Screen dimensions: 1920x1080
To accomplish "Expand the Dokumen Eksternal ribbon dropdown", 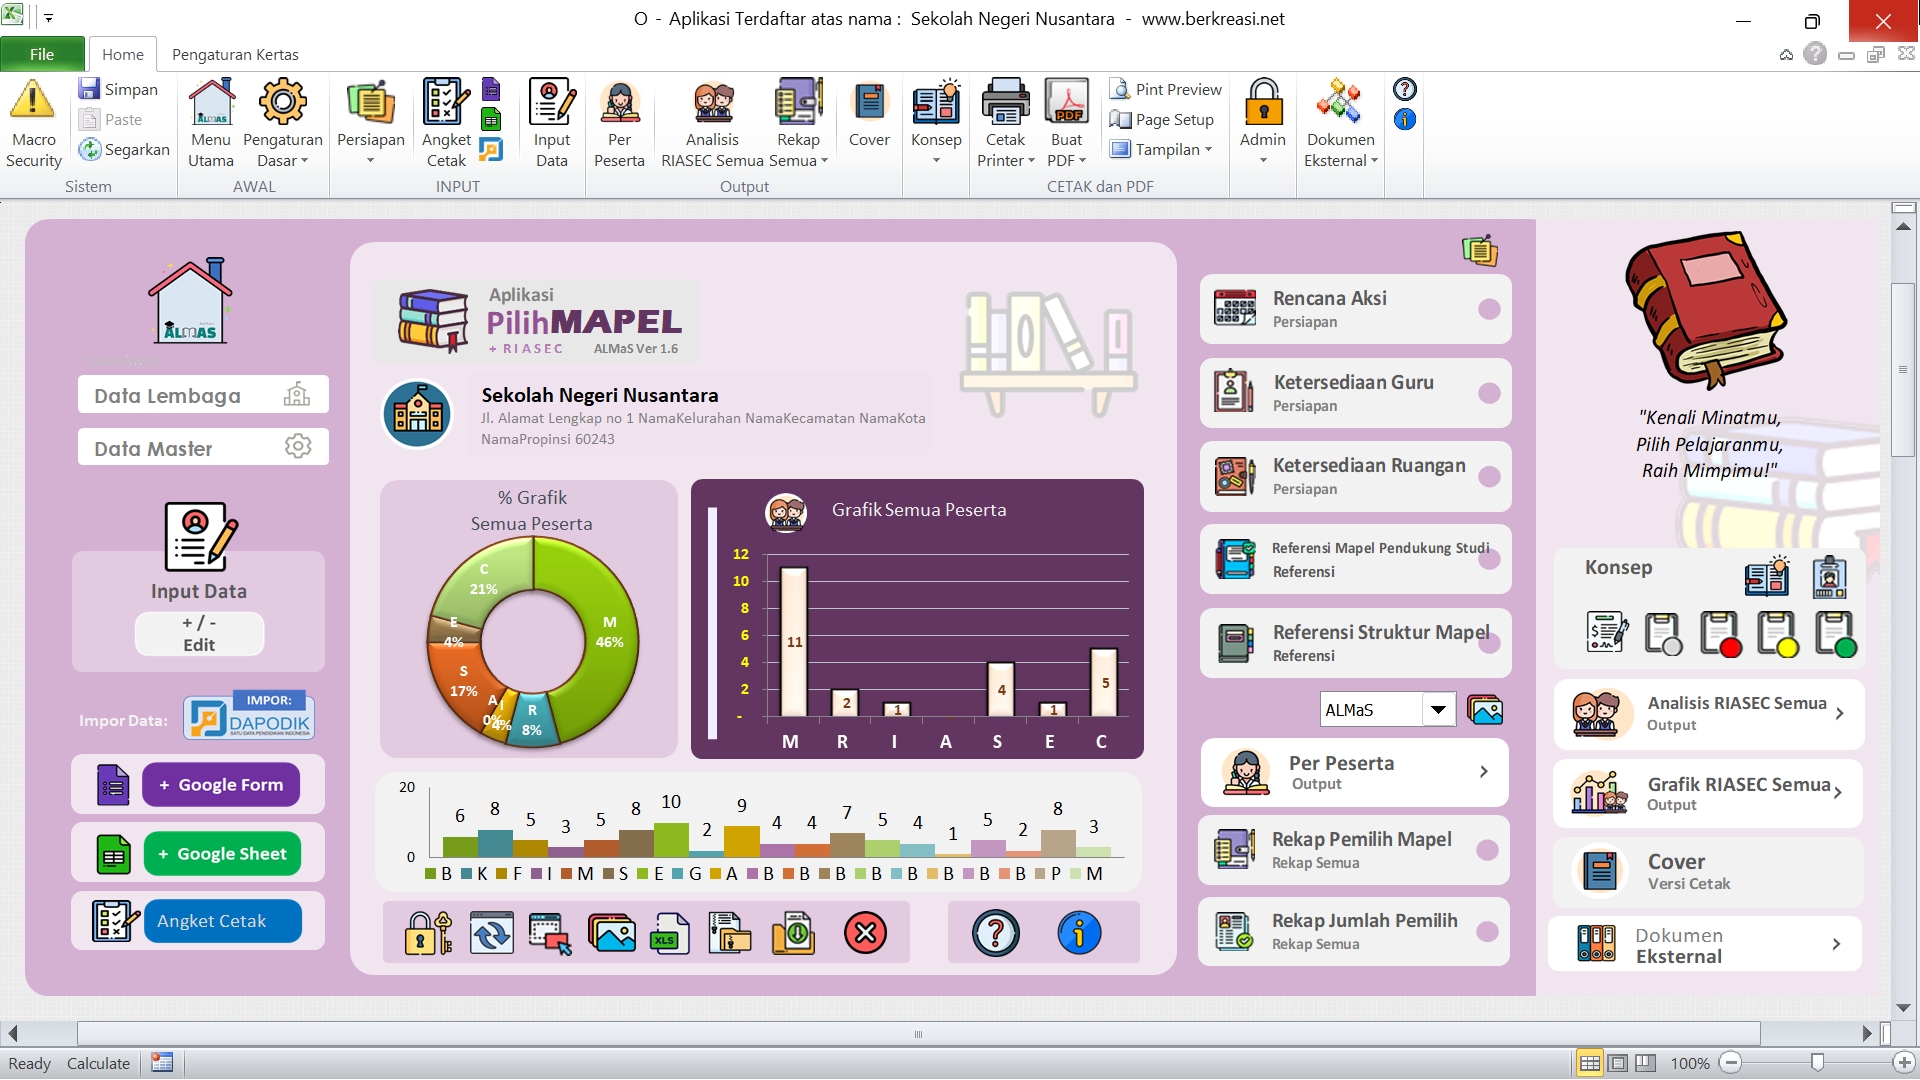I will coord(1374,161).
